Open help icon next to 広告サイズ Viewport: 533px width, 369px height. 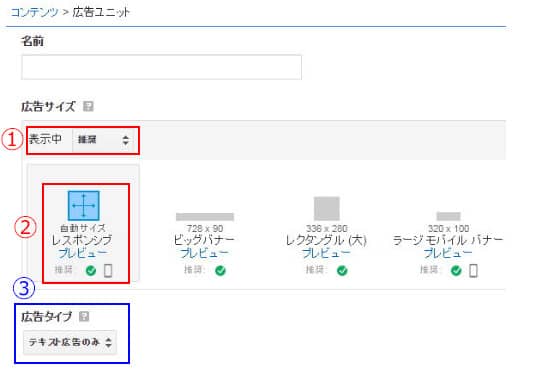point(88,107)
